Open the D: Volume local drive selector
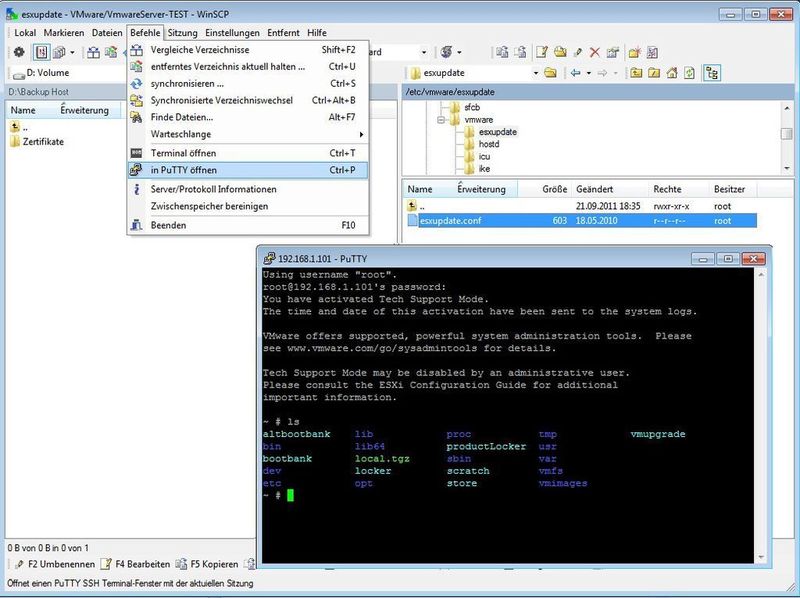 (66, 73)
